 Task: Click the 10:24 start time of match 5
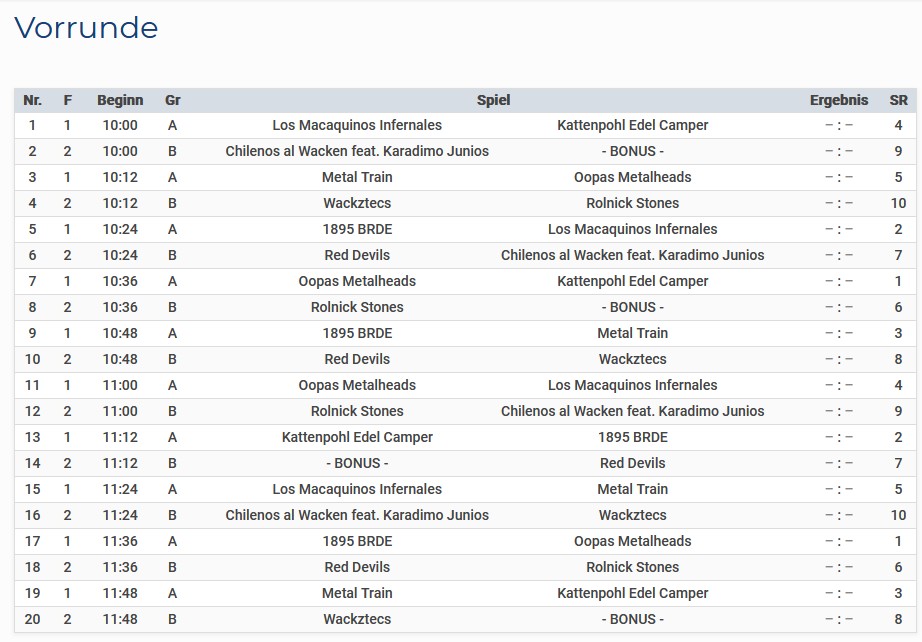(120, 229)
